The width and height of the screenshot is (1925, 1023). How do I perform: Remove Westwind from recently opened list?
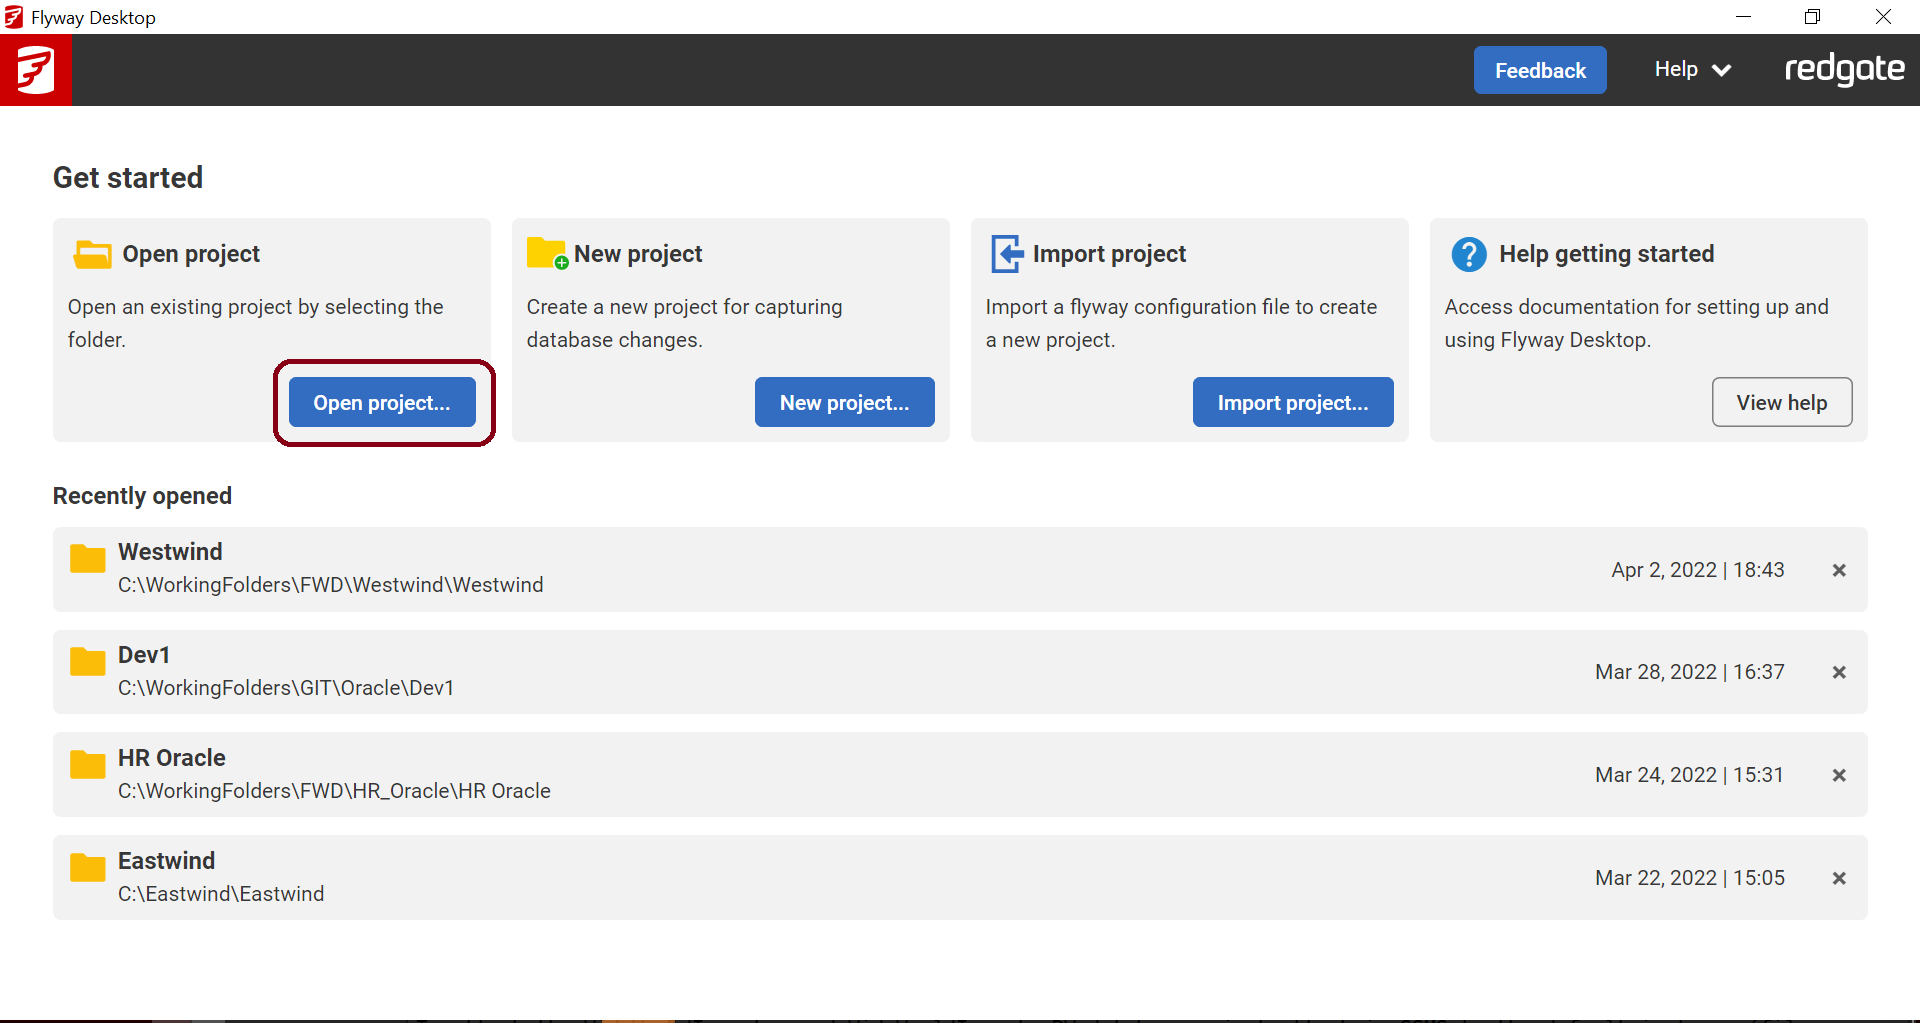point(1839,570)
